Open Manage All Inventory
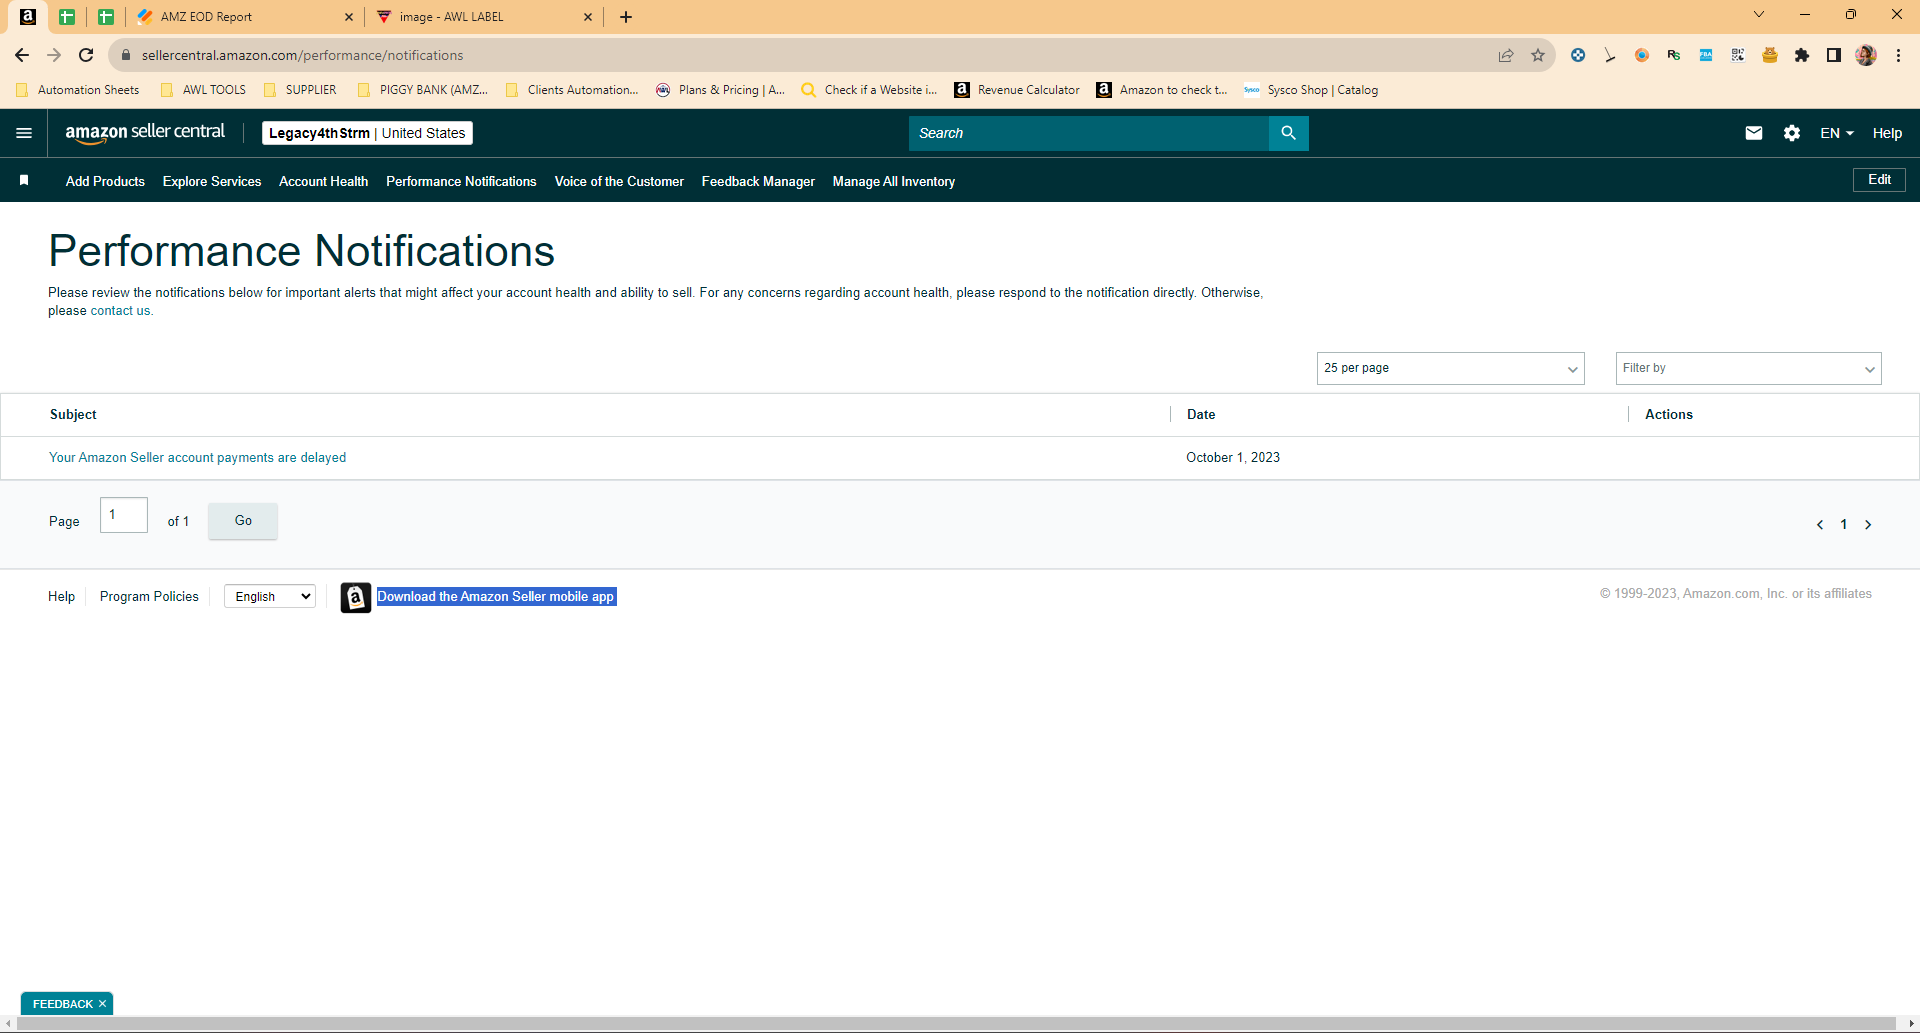The height and width of the screenshot is (1033, 1920). pos(894,181)
